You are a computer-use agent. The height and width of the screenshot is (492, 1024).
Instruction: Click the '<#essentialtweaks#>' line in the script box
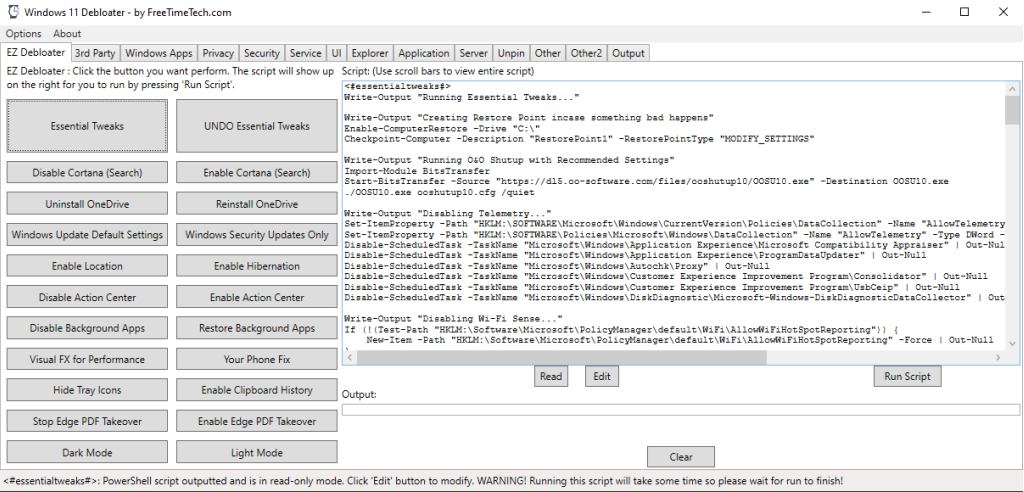point(398,86)
